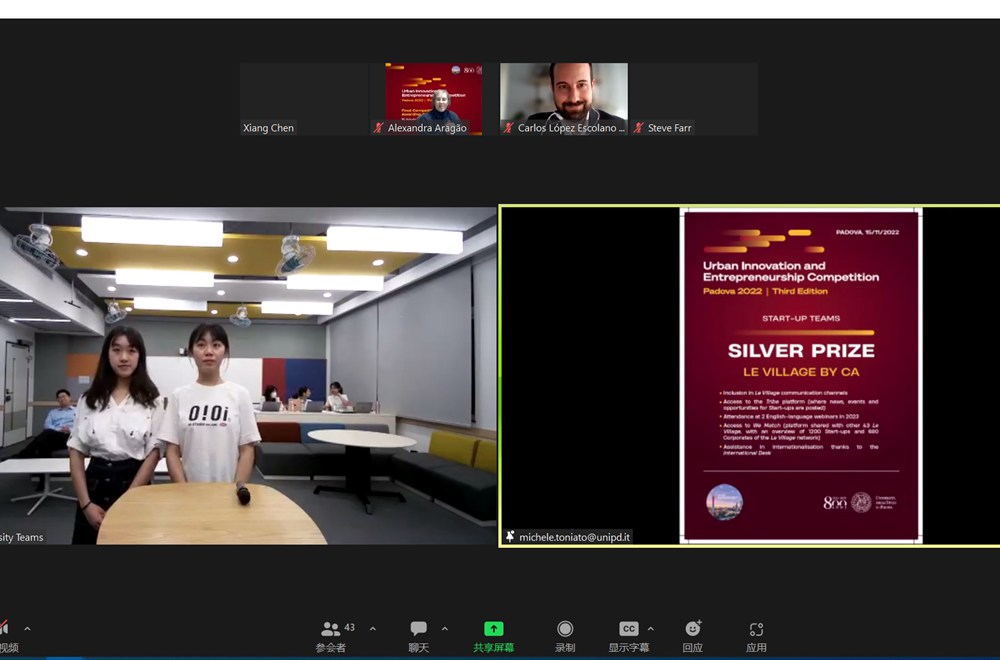Open the reactions smiley (回应)
1000x660 pixels.
693,636
